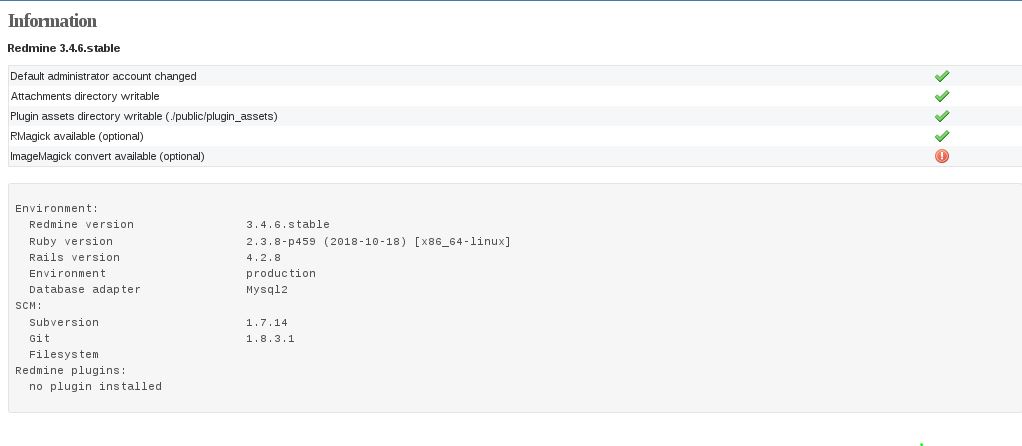
Task: Click the red warning icon for ImageMagick convert
Action: pyautogui.click(x=941, y=156)
